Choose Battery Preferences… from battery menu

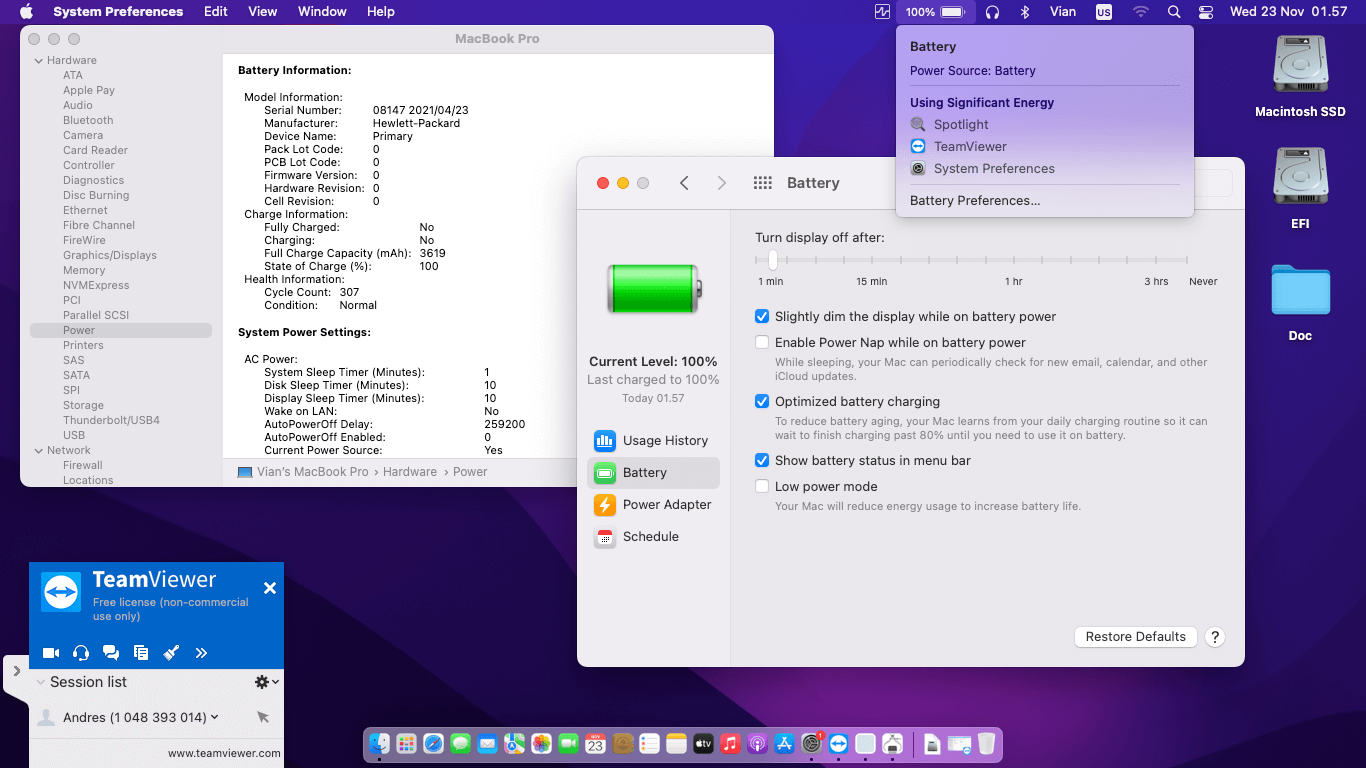click(x=974, y=201)
